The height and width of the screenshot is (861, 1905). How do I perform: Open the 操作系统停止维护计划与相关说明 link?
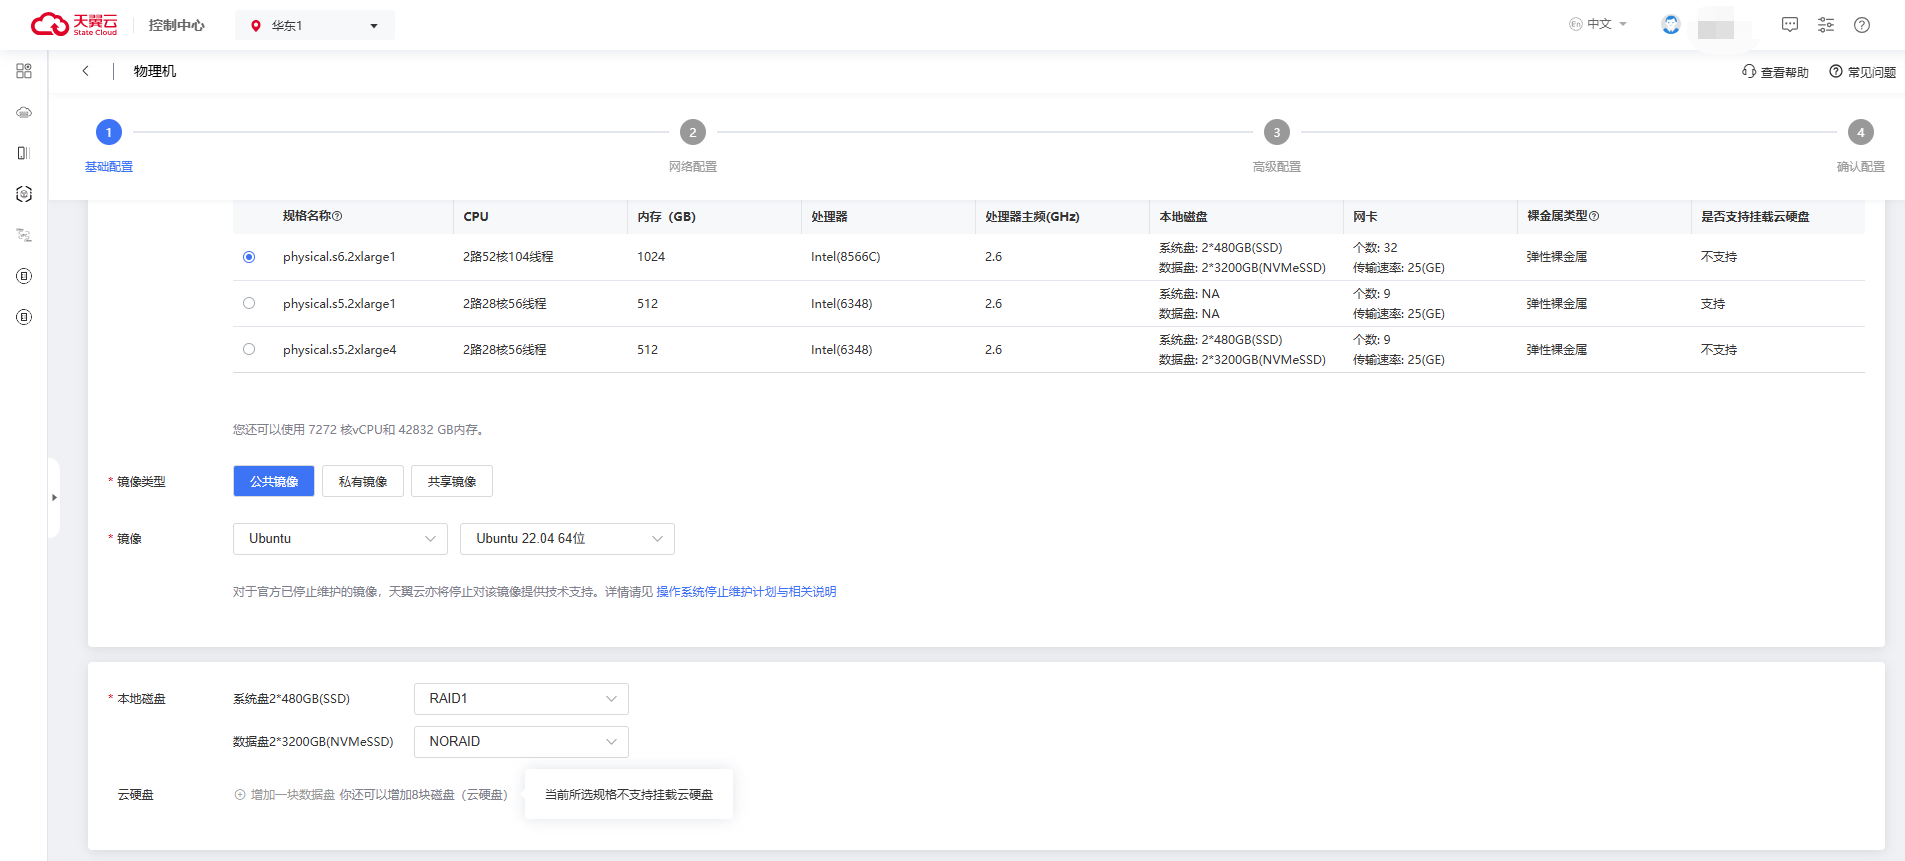(x=746, y=592)
